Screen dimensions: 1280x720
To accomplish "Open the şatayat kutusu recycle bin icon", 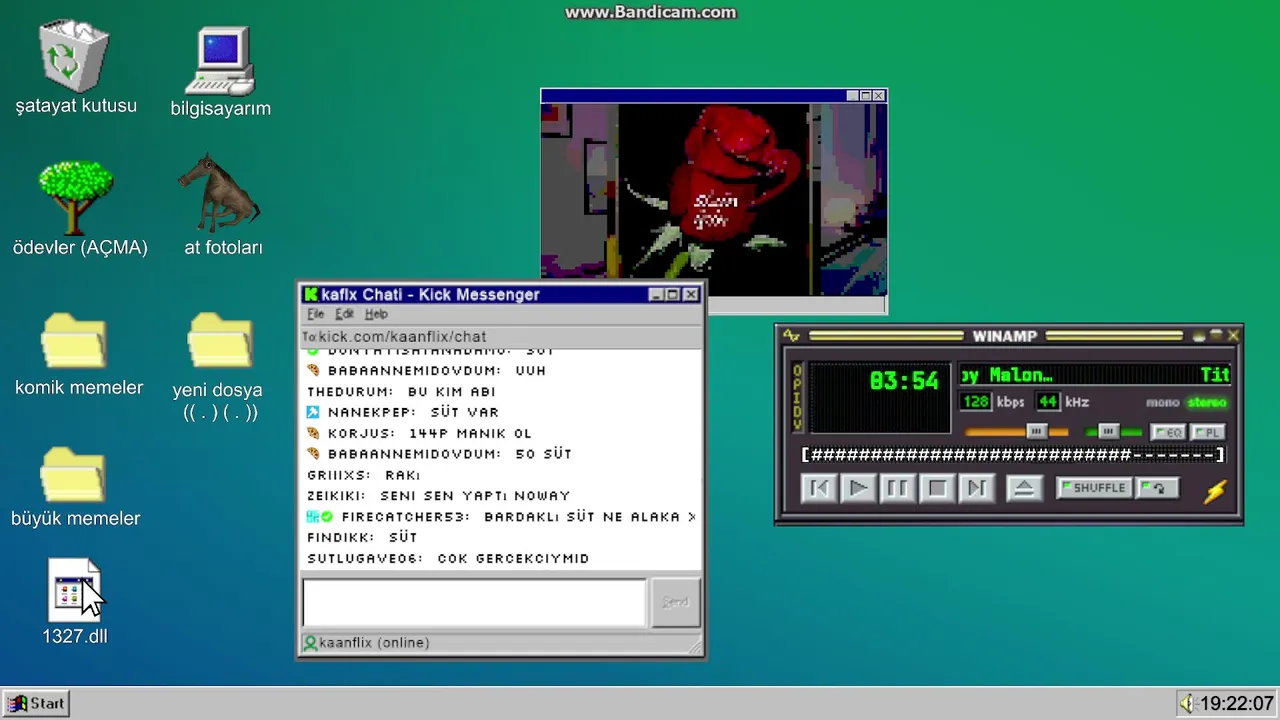I will (74, 56).
